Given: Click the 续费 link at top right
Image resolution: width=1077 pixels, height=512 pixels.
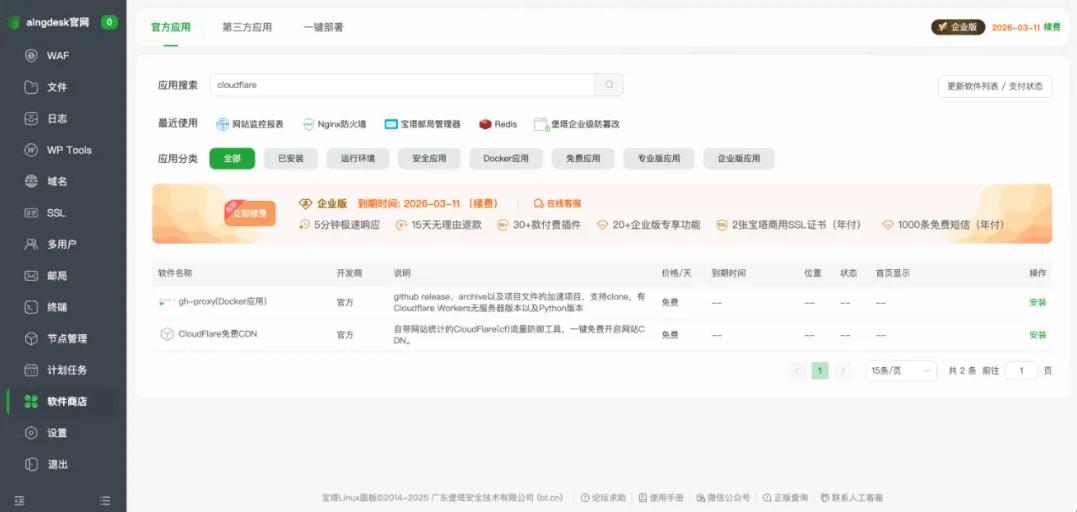Looking at the screenshot, I should [1052, 27].
